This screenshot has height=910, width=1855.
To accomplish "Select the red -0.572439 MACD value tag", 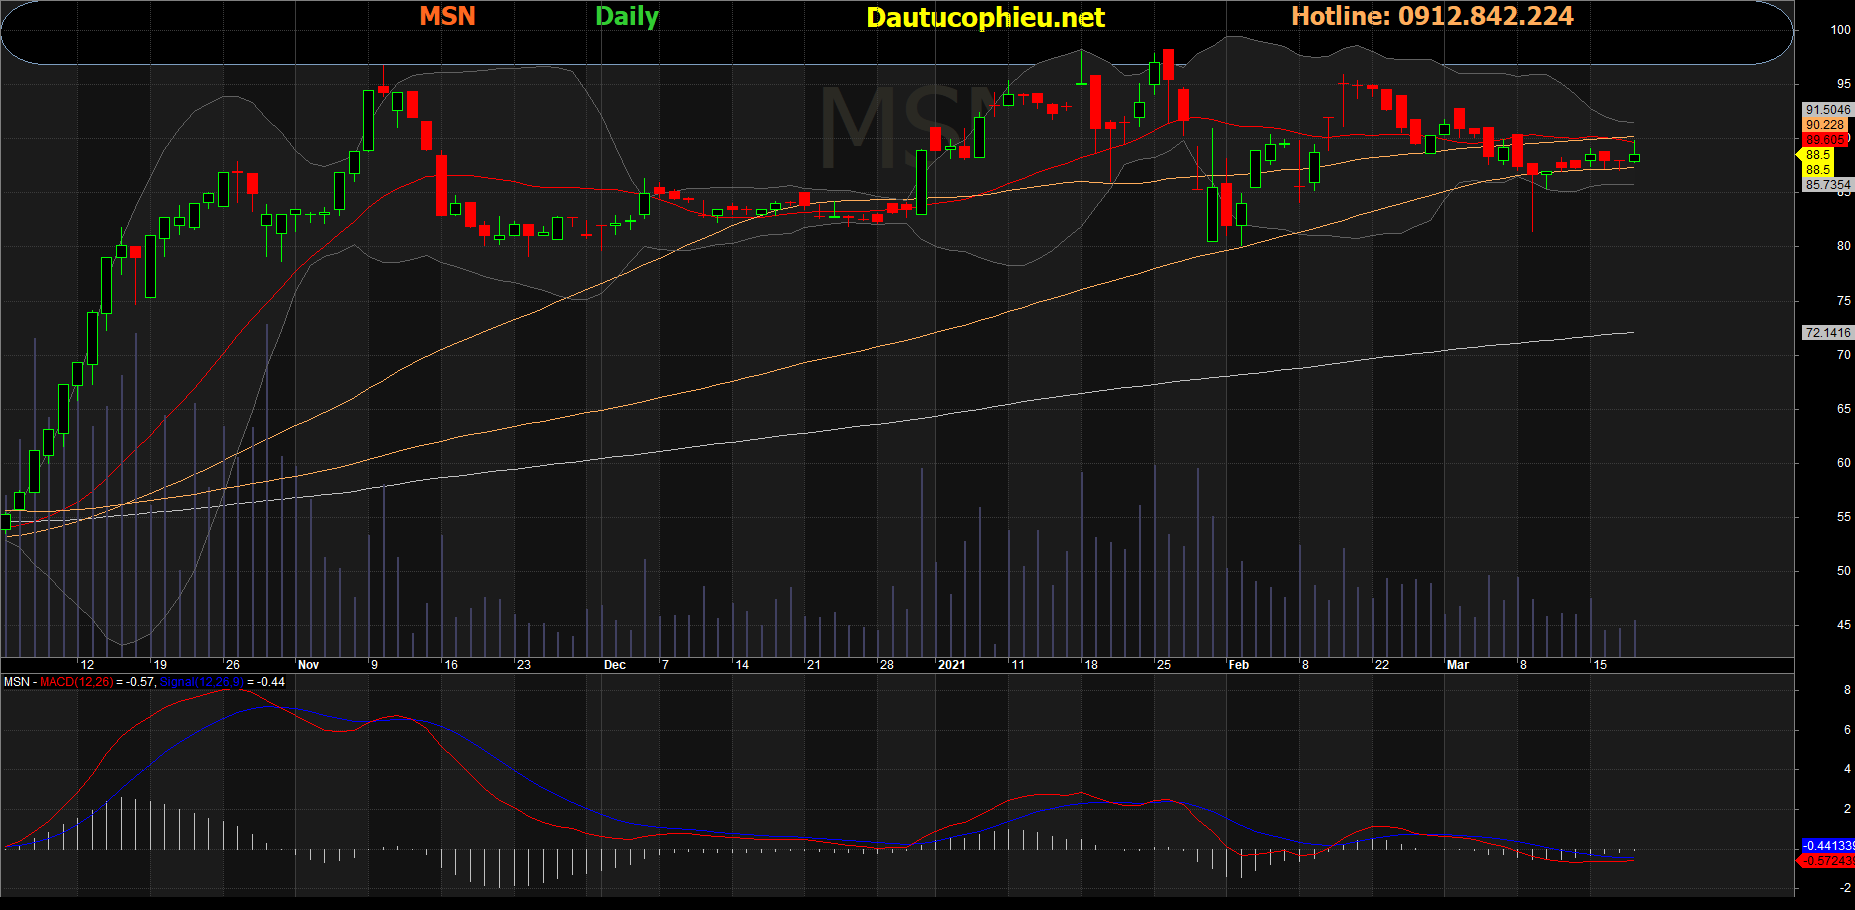I will pyautogui.click(x=1828, y=861).
